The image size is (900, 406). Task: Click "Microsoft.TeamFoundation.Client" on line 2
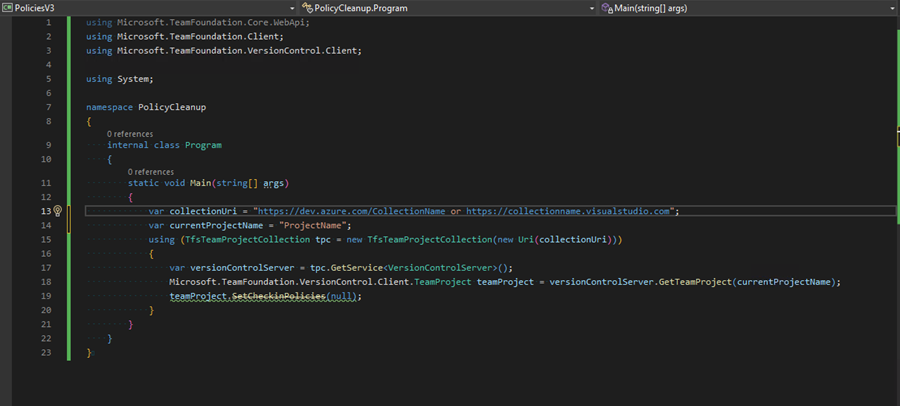[197, 37]
